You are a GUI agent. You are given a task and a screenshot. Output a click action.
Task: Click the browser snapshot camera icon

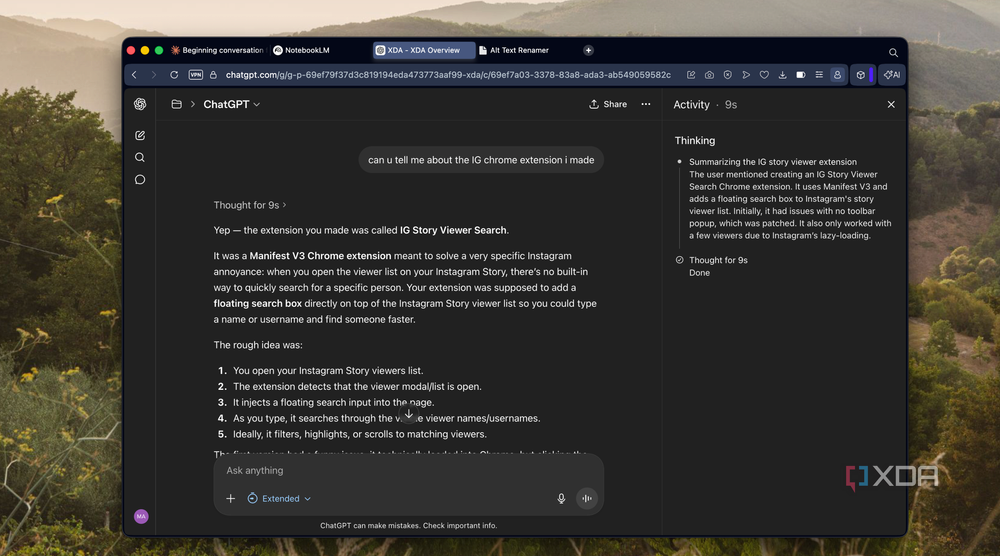pos(709,75)
